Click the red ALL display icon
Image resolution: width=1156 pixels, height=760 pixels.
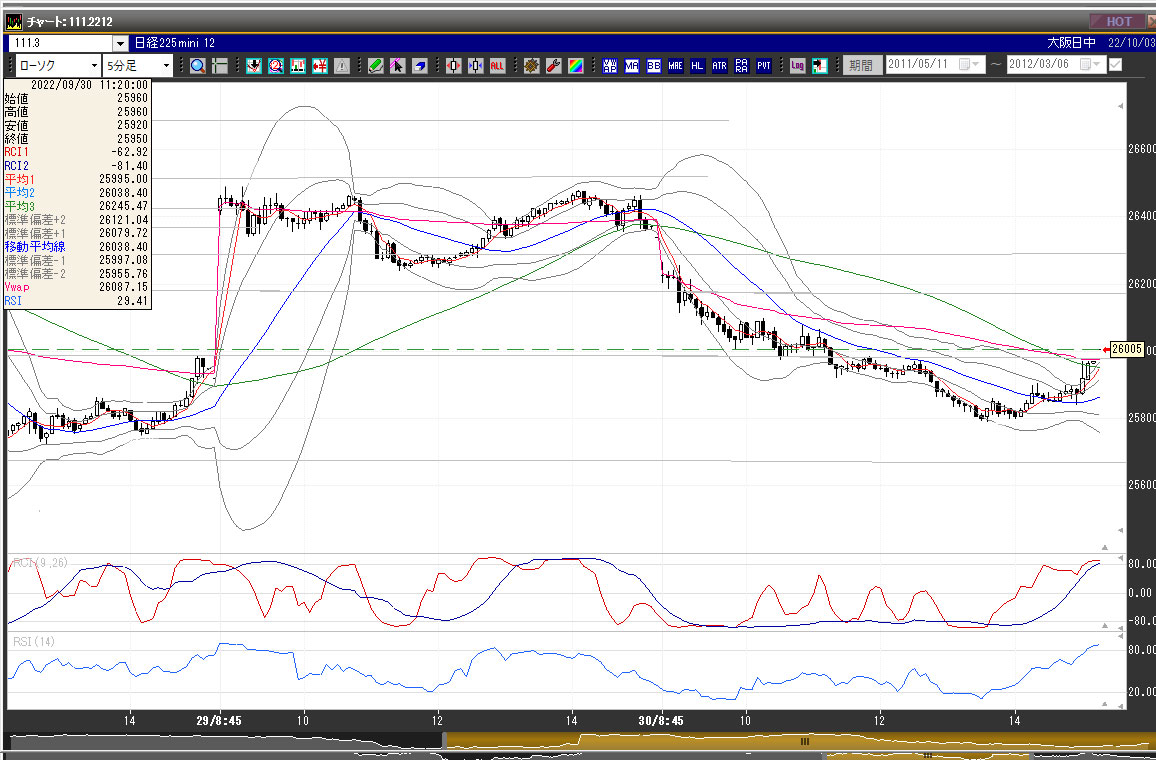498,66
